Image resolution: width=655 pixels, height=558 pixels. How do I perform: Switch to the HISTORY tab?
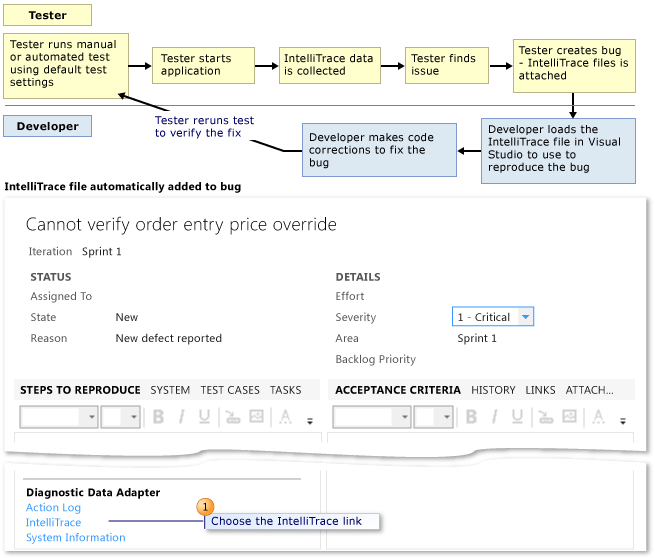pos(493,390)
